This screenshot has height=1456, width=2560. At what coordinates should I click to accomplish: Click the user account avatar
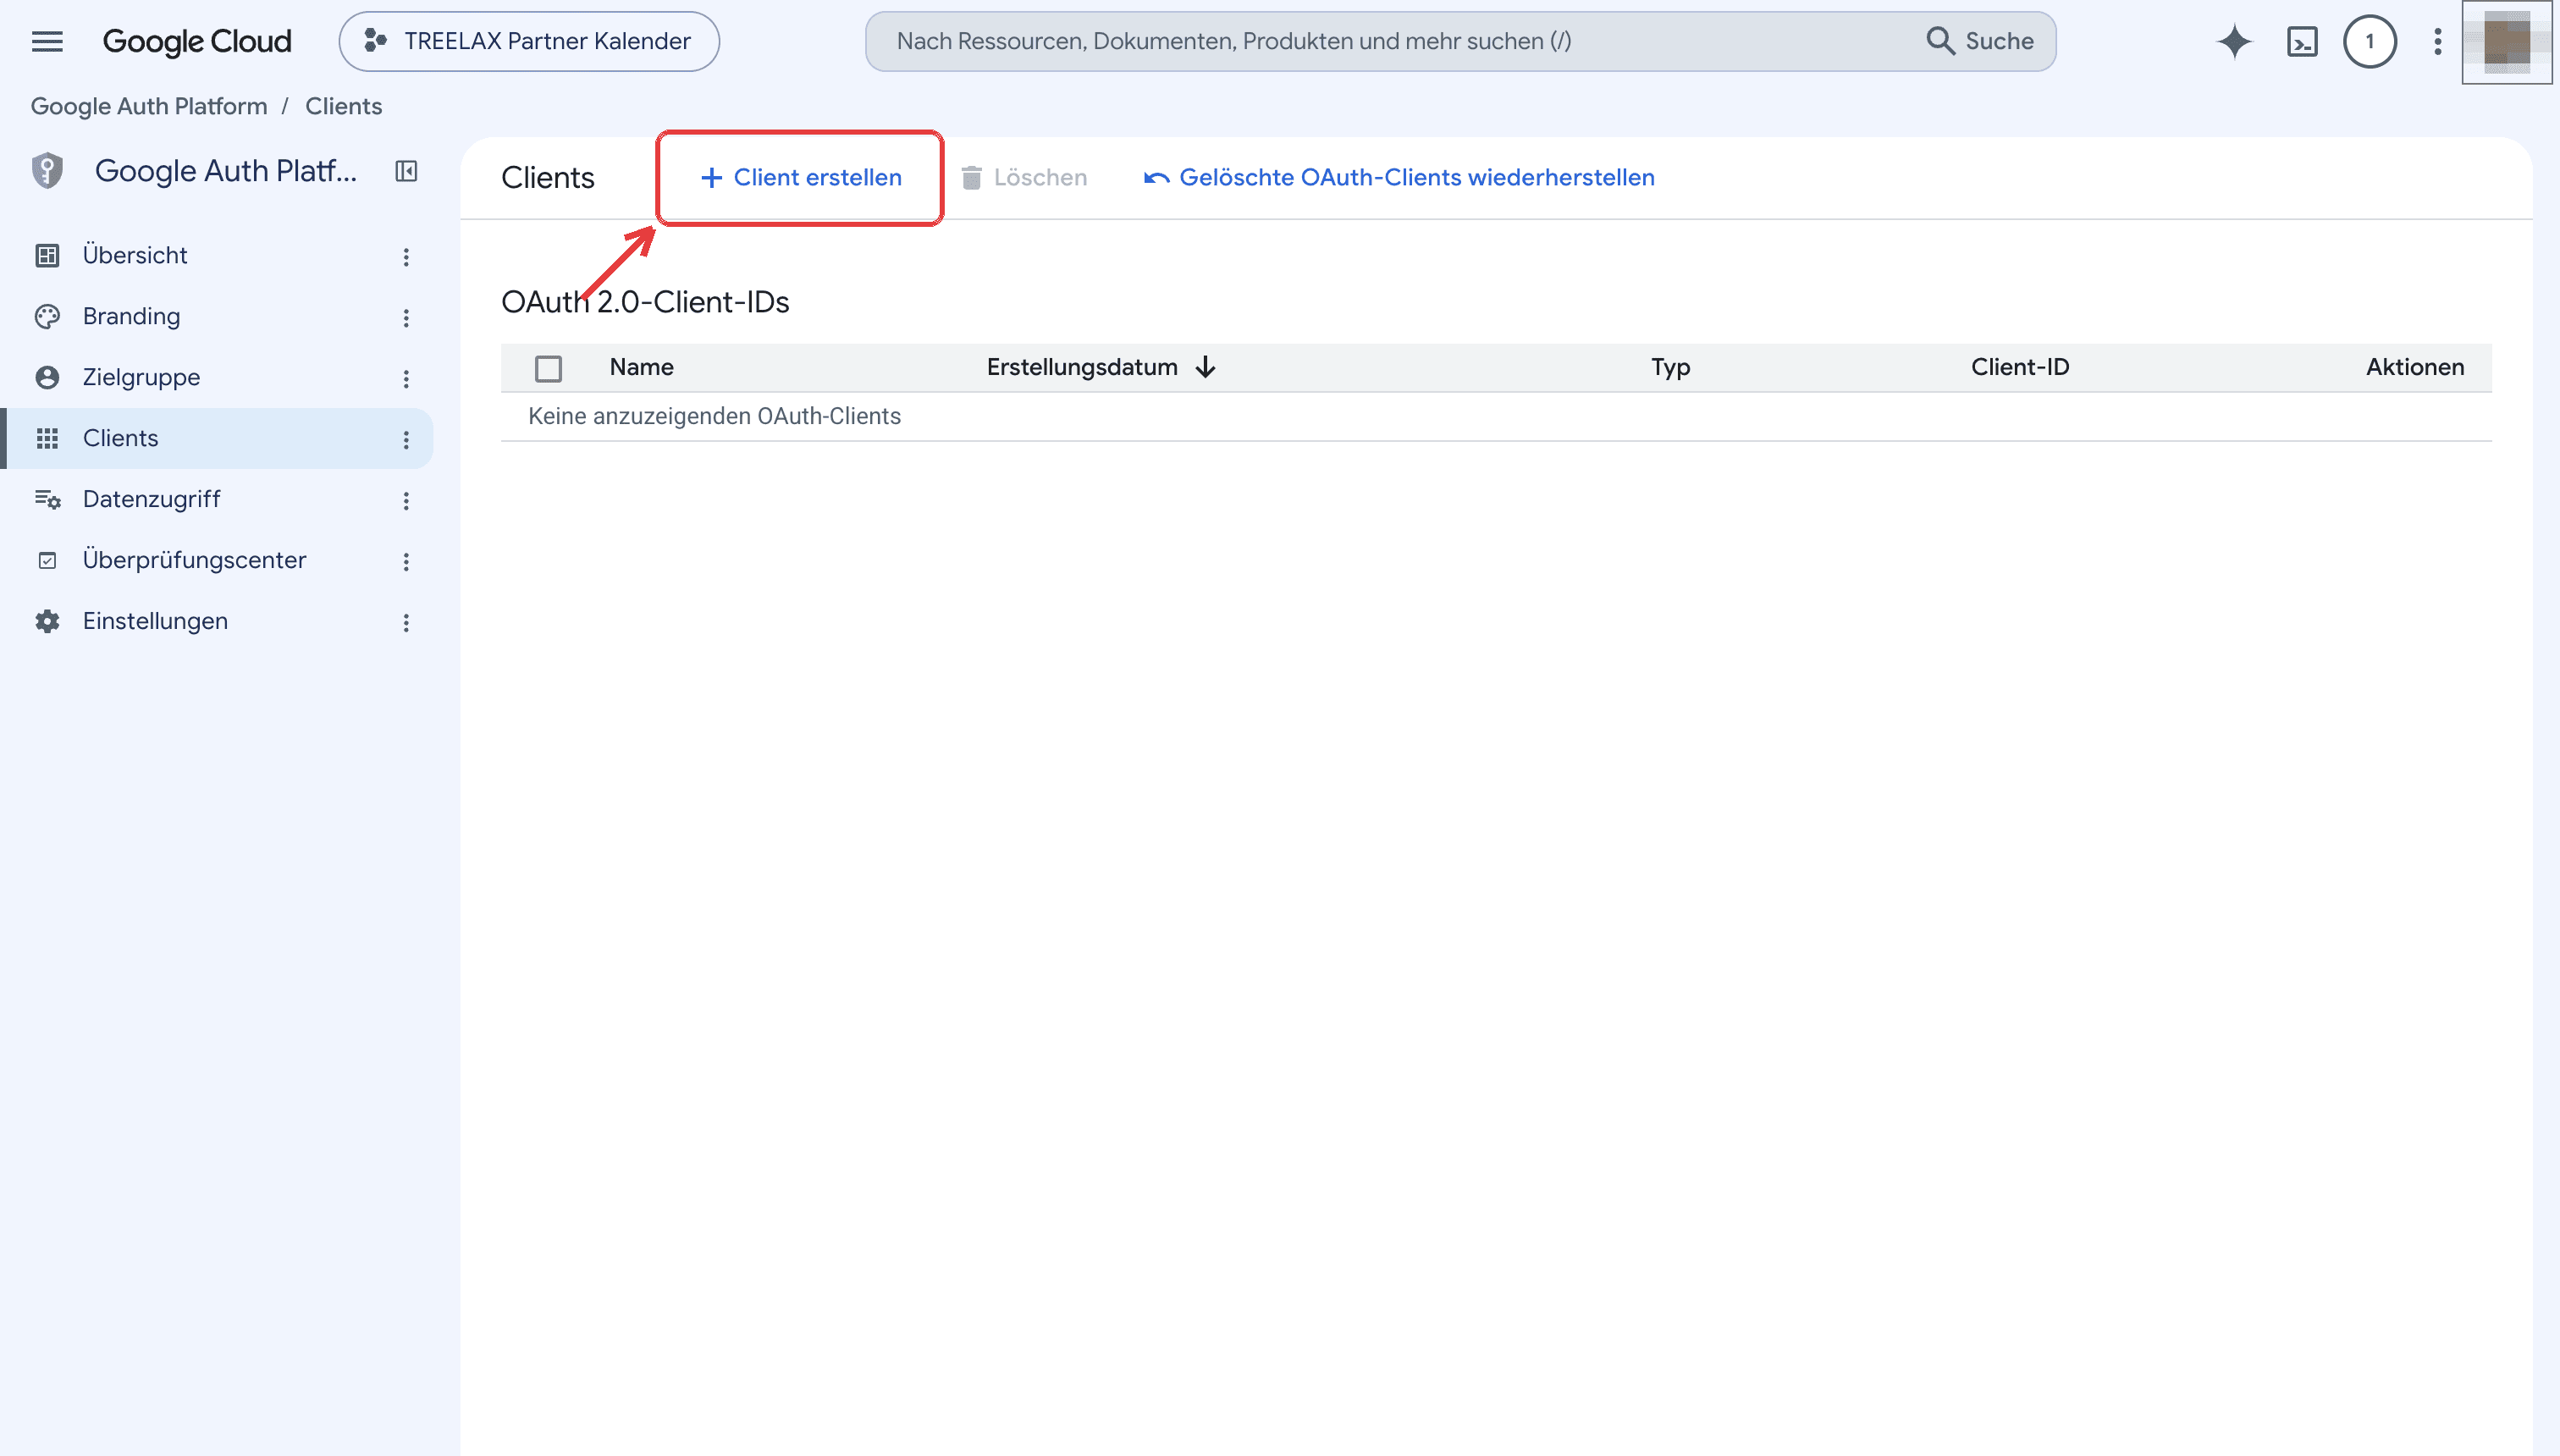pyautogui.click(x=2507, y=42)
